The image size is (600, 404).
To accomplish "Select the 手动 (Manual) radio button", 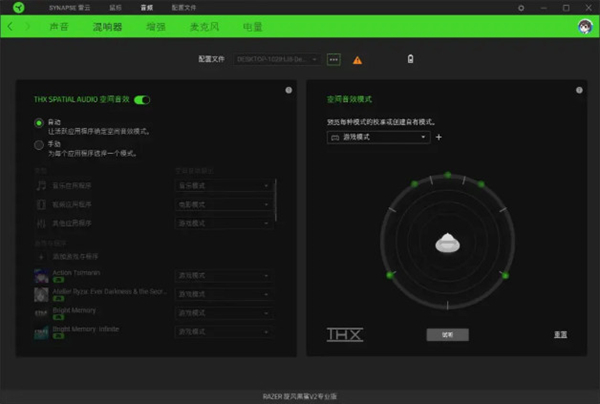I will [39, 144].
